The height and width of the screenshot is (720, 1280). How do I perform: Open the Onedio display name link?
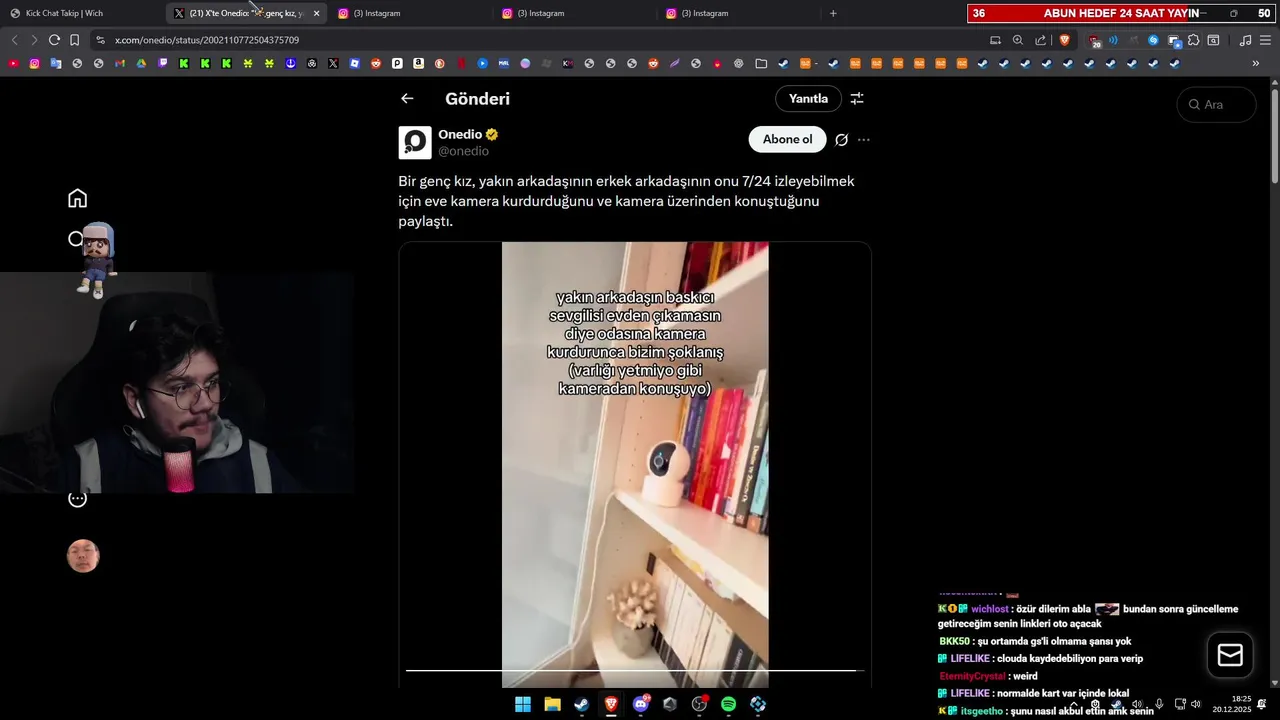[460, 134]
